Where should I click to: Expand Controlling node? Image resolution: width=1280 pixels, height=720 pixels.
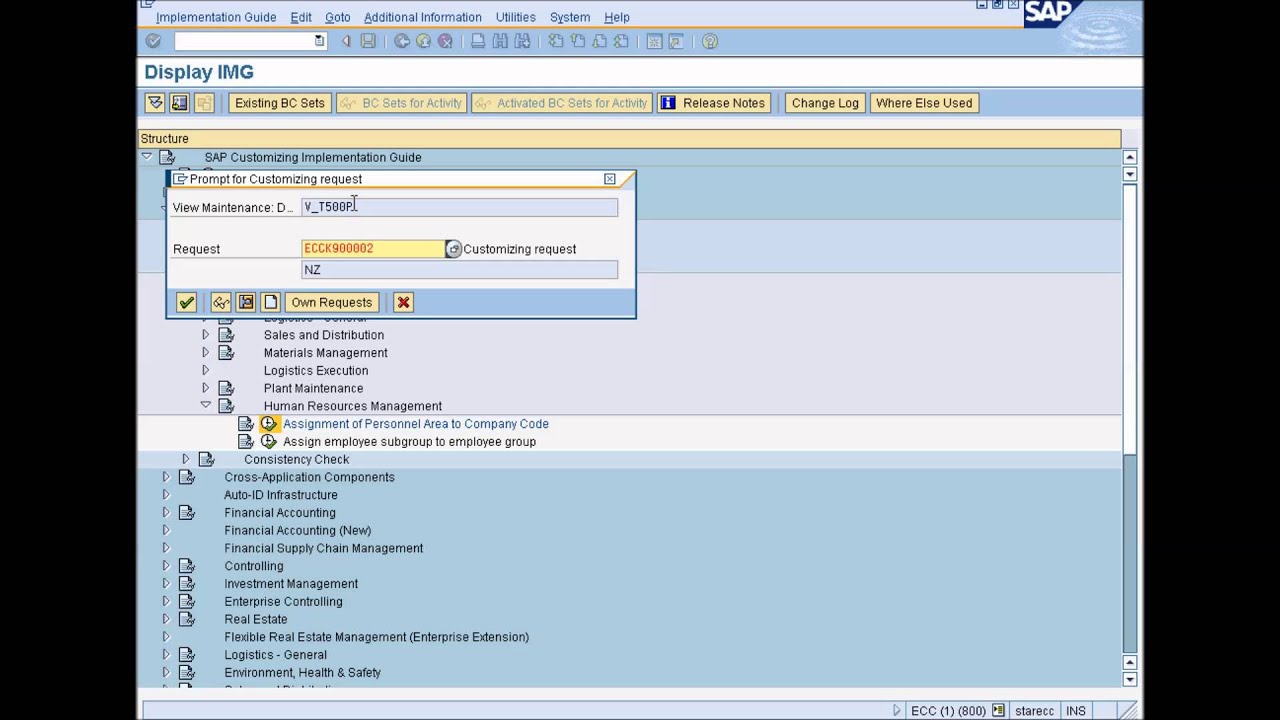click(166, 566)
